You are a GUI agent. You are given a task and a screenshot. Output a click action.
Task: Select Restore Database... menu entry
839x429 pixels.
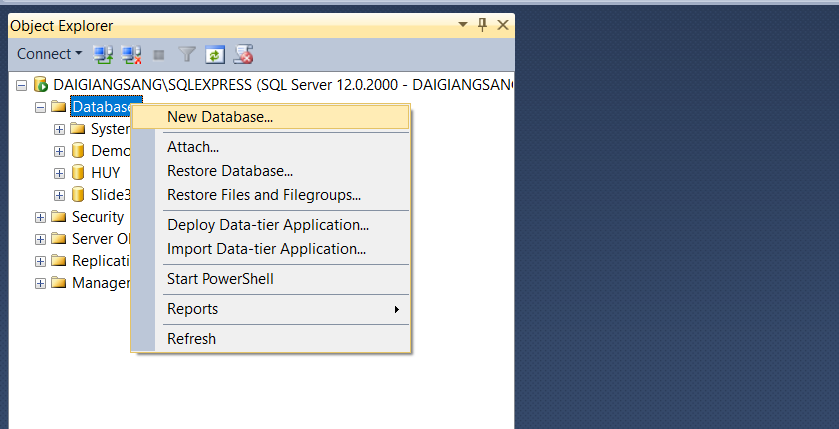point(230,171)
